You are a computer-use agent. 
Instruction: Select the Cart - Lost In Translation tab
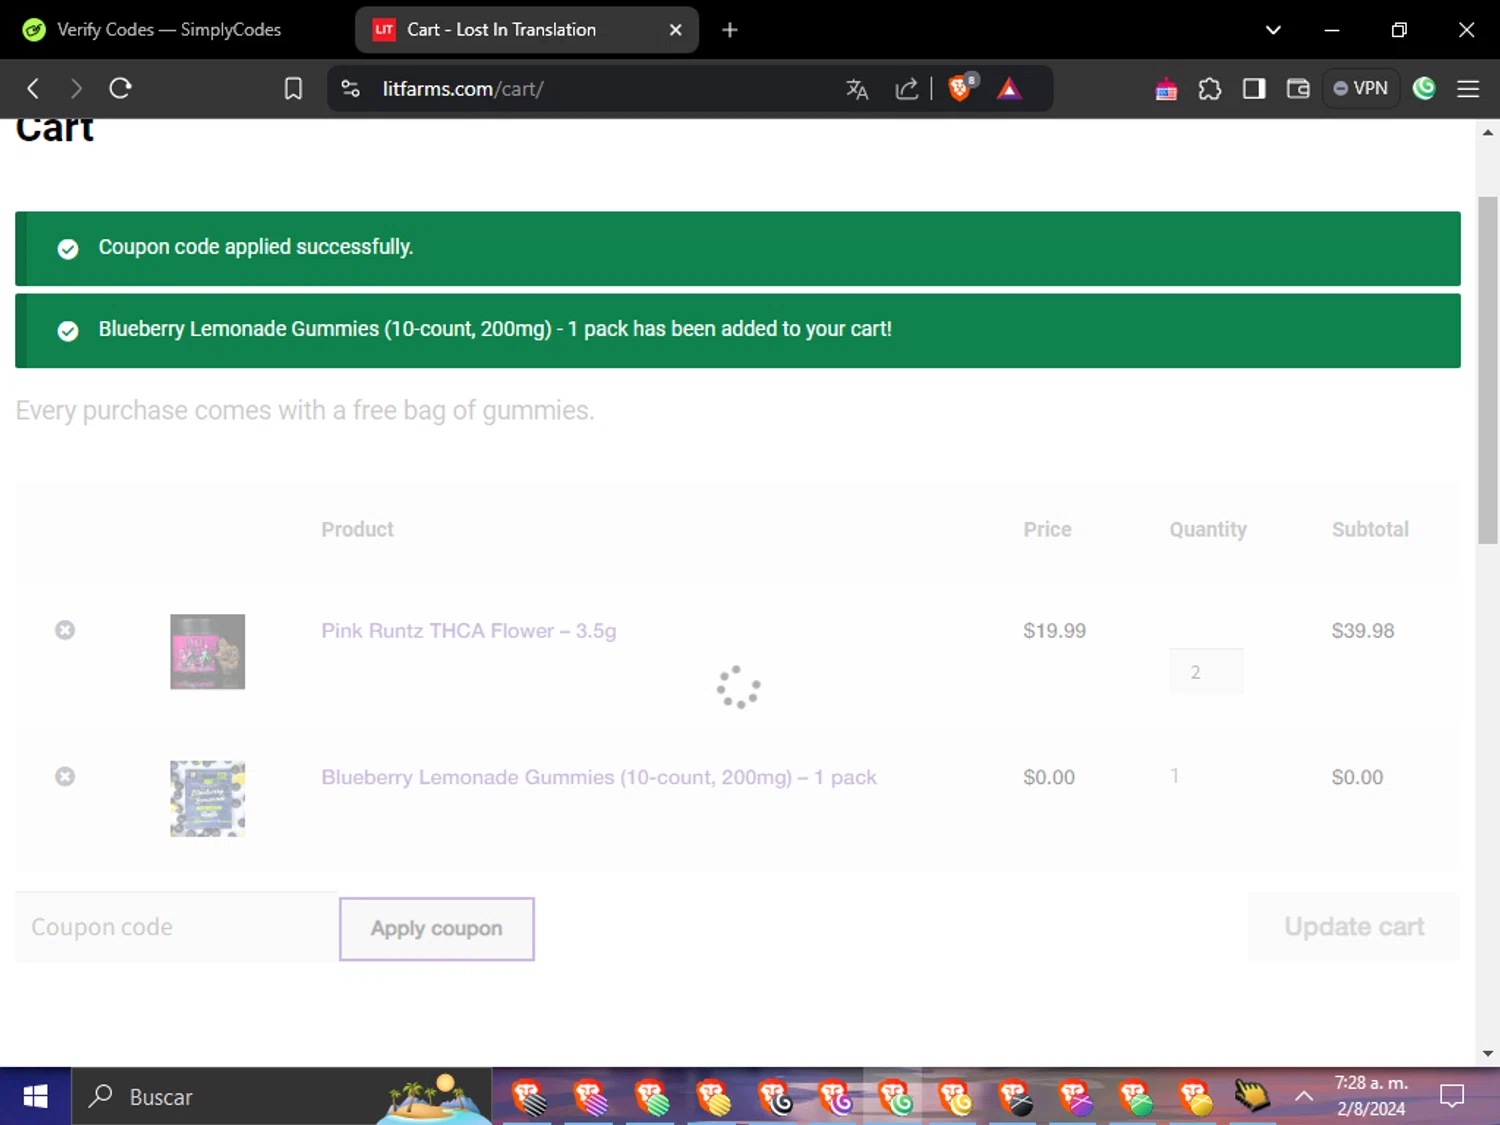coord(527,30)
